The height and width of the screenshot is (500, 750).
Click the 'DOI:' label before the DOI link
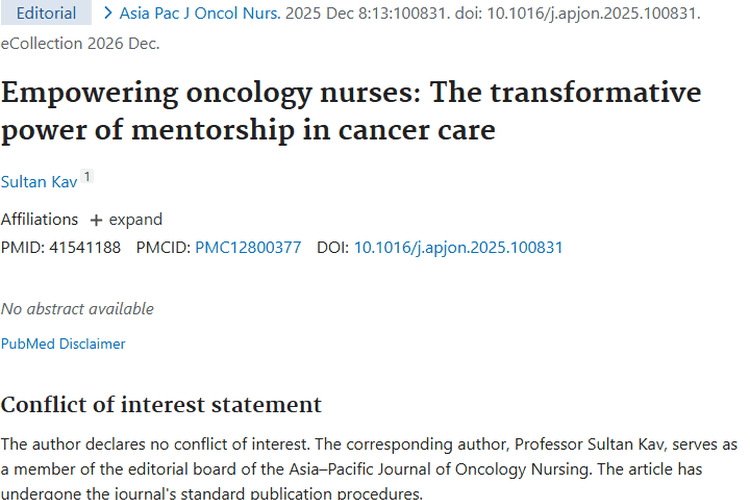[333, 247]
